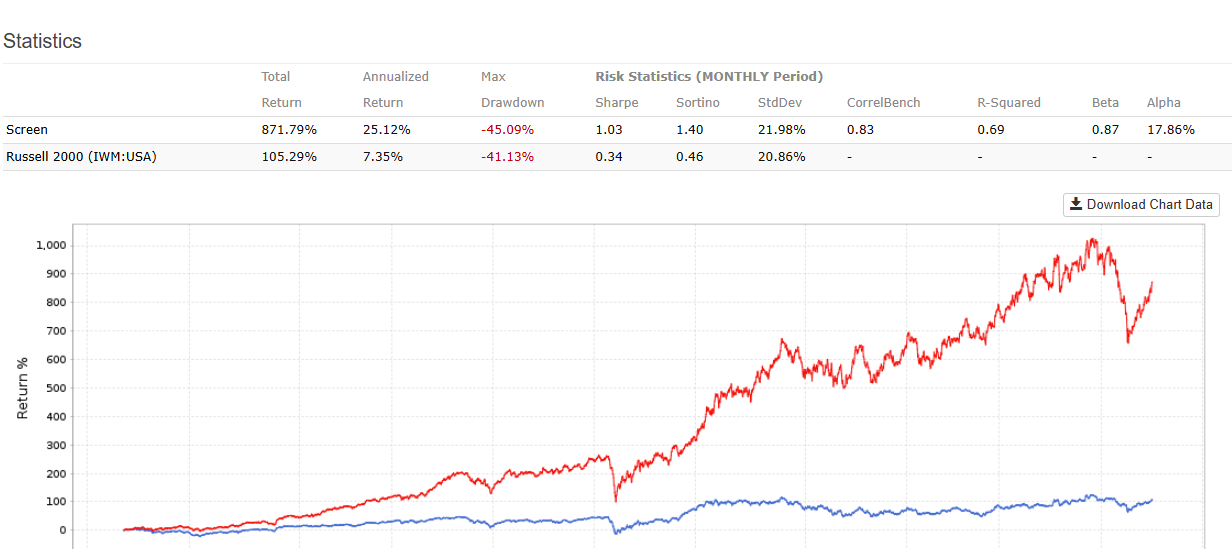Screen dimensions: 1232x549
Task: Click the CorrelBench column header
Action: [x=883, y=103]
